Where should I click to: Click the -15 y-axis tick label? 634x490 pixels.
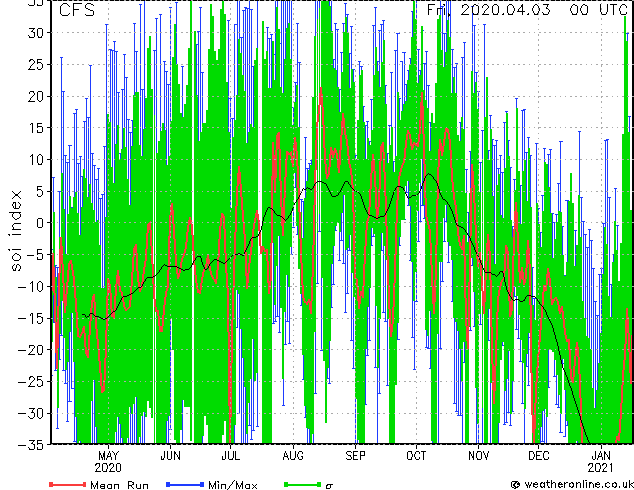click(32, 318)
